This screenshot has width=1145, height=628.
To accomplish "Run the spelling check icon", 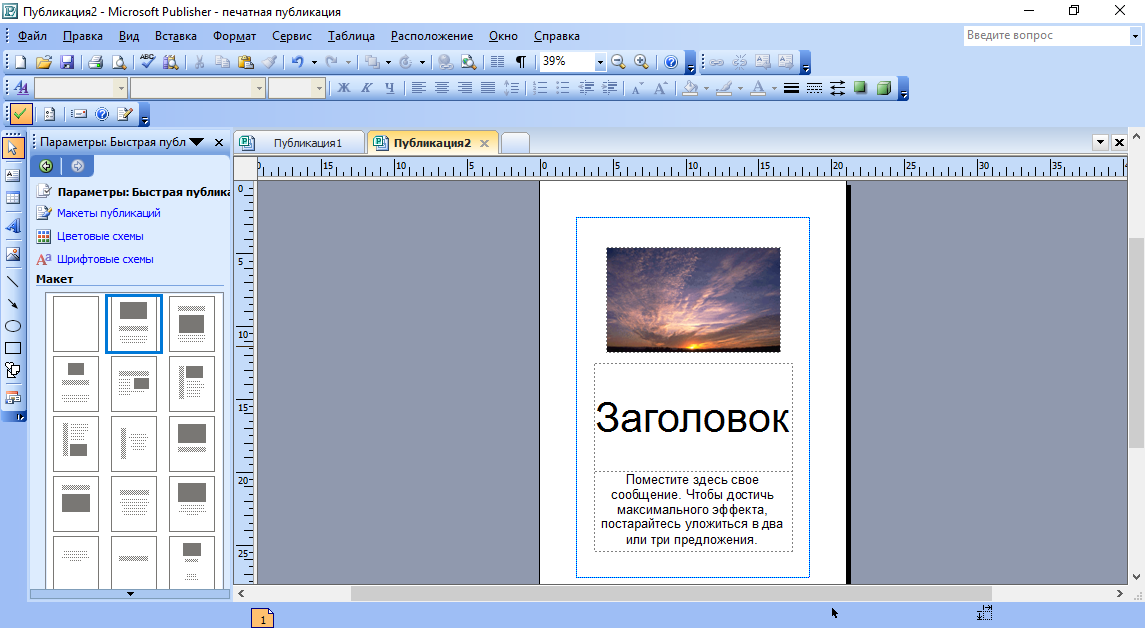I will [148, 62].
